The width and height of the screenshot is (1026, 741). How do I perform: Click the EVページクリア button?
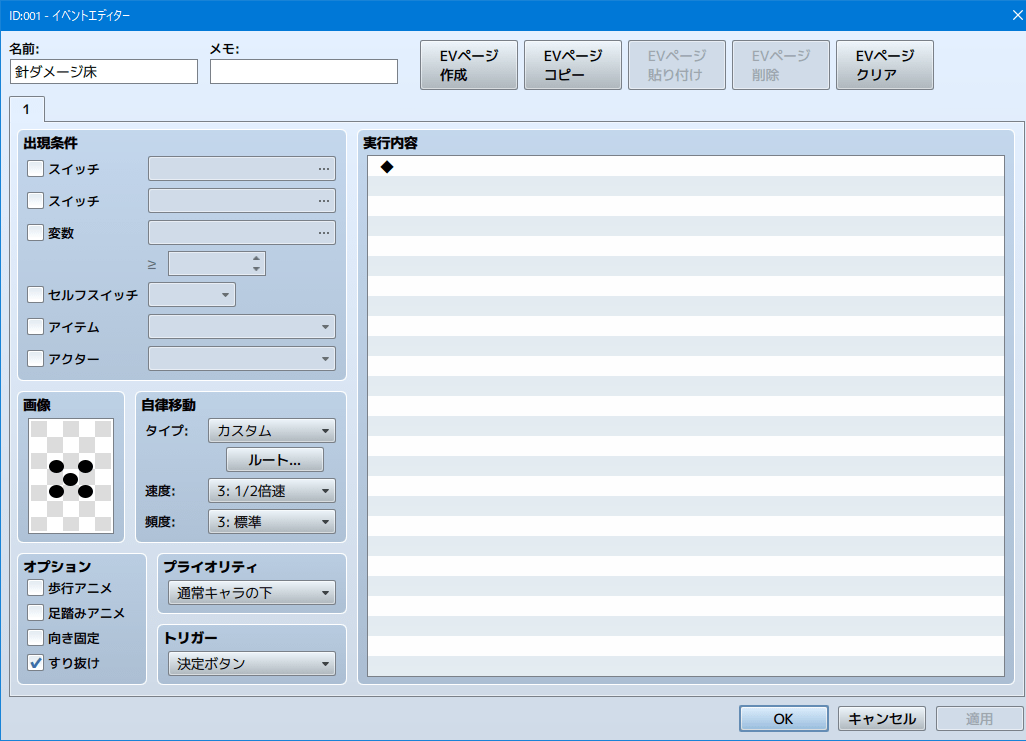click(x=884, y=65)
